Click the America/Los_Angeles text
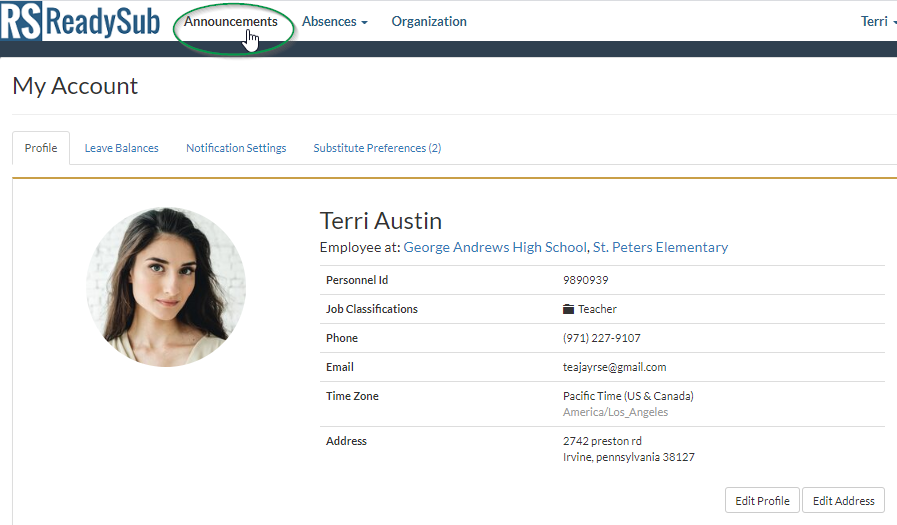Image resolution: width=897 pixels, height=525 pixels. 615,412
